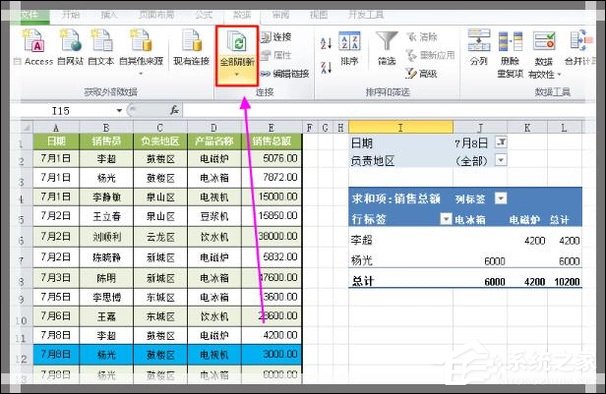Click the fx insert function icon
Image resolution: width=606 pixels, height=394 pixels.
(x=174, y=111)
